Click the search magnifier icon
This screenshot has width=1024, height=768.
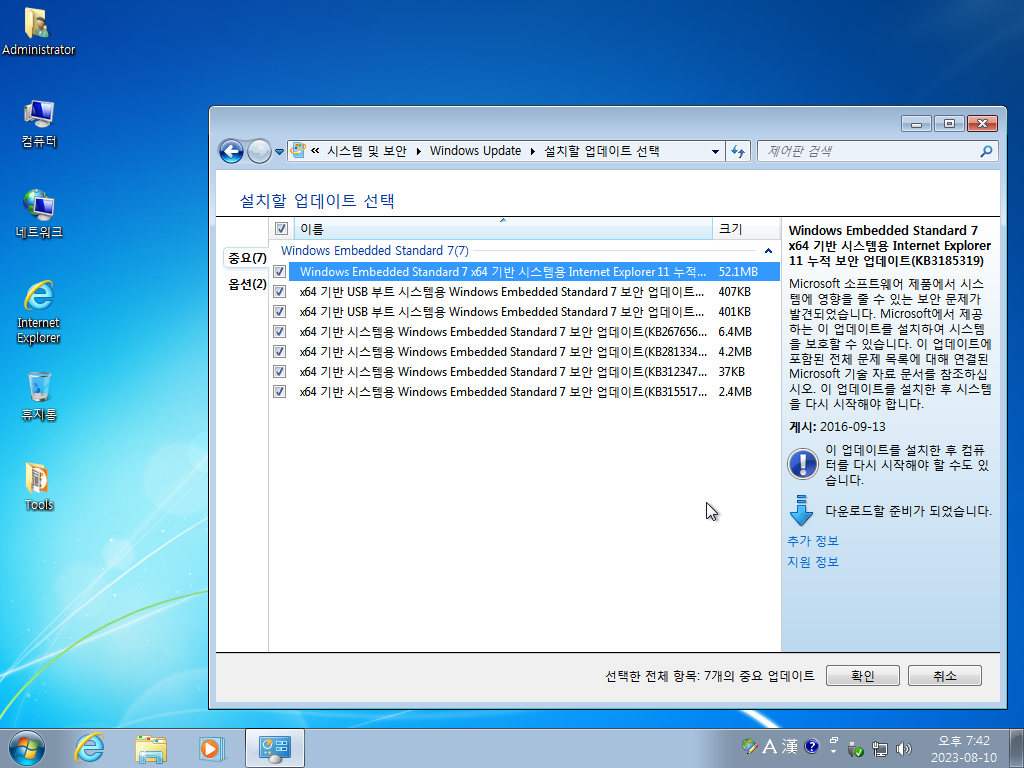coord(986,152)
